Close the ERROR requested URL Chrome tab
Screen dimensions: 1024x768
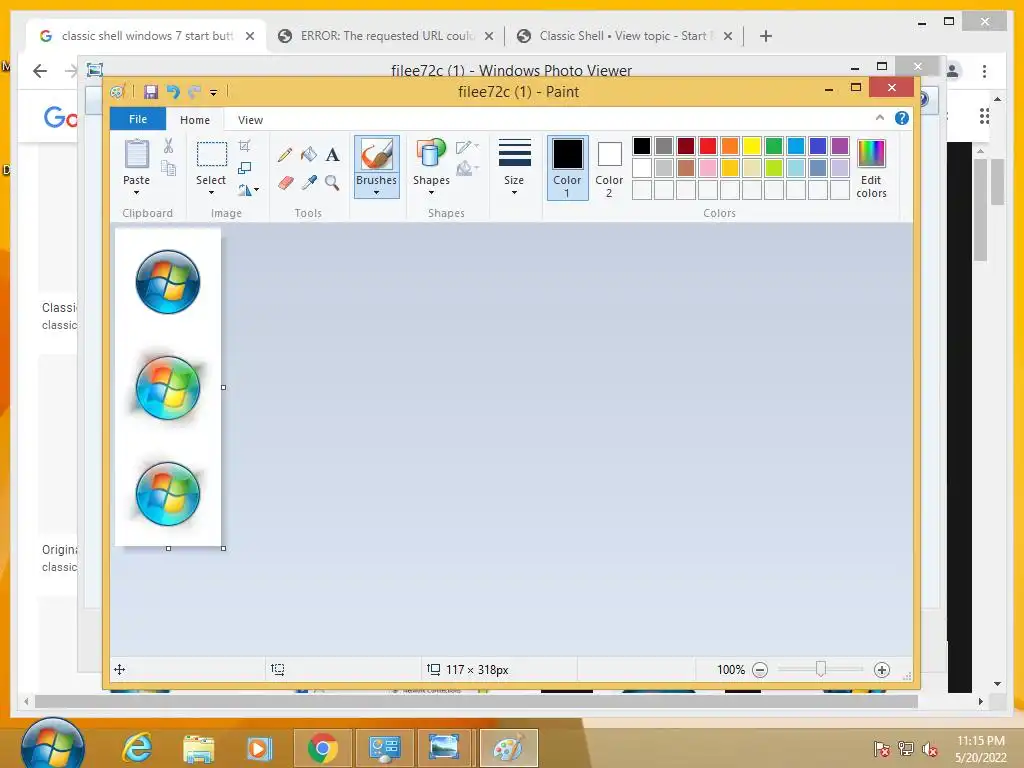click(489, 37)
